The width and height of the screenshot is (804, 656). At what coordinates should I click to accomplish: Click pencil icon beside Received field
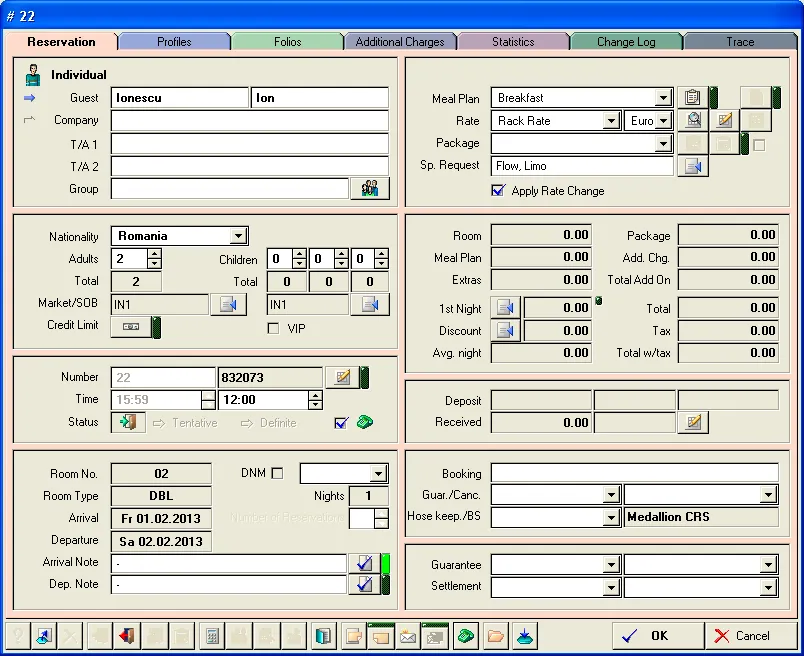click(693, 423)
